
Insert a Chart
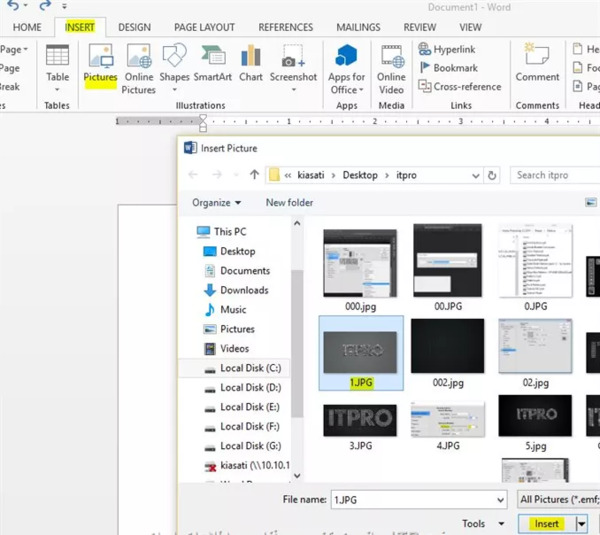[x=251, y=63]
